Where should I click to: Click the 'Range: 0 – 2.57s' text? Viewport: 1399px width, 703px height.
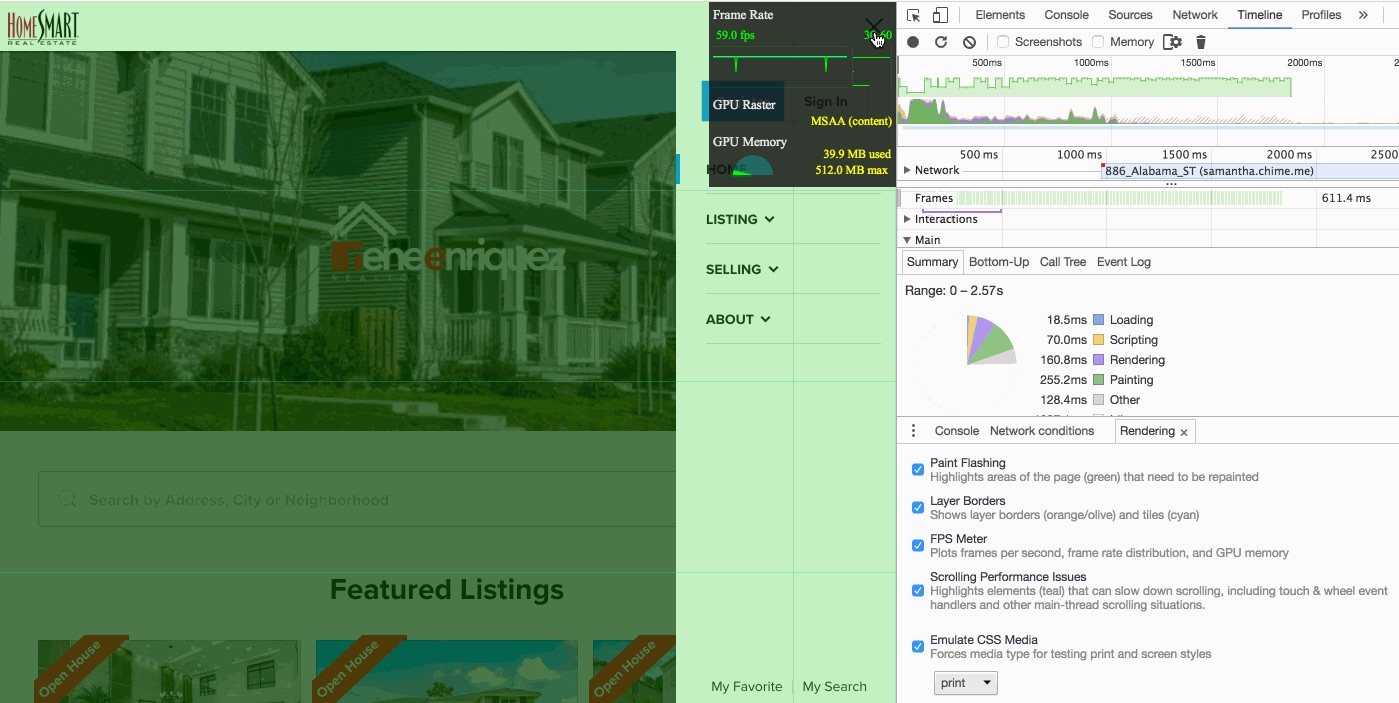[x=954, y=290]
